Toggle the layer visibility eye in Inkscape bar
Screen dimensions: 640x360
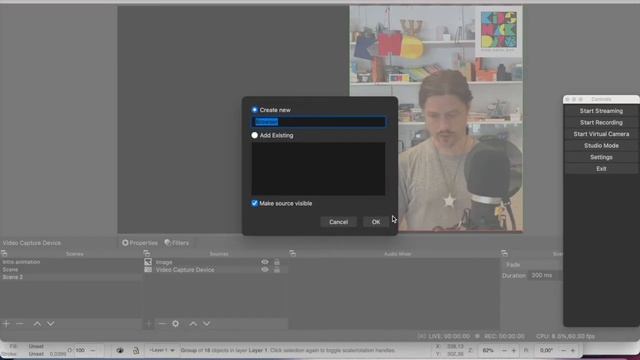(120, 350)
